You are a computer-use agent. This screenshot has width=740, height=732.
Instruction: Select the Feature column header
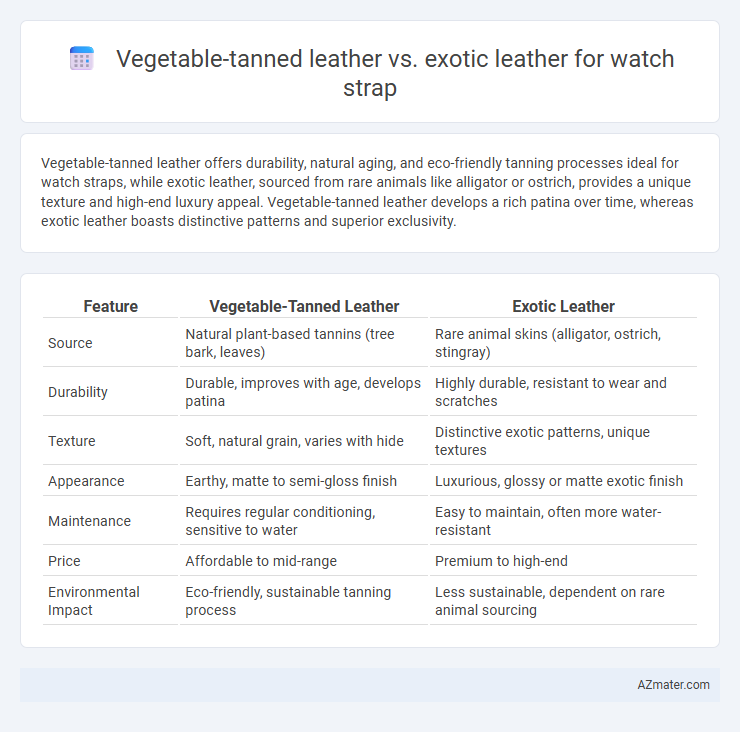[110, 306]
